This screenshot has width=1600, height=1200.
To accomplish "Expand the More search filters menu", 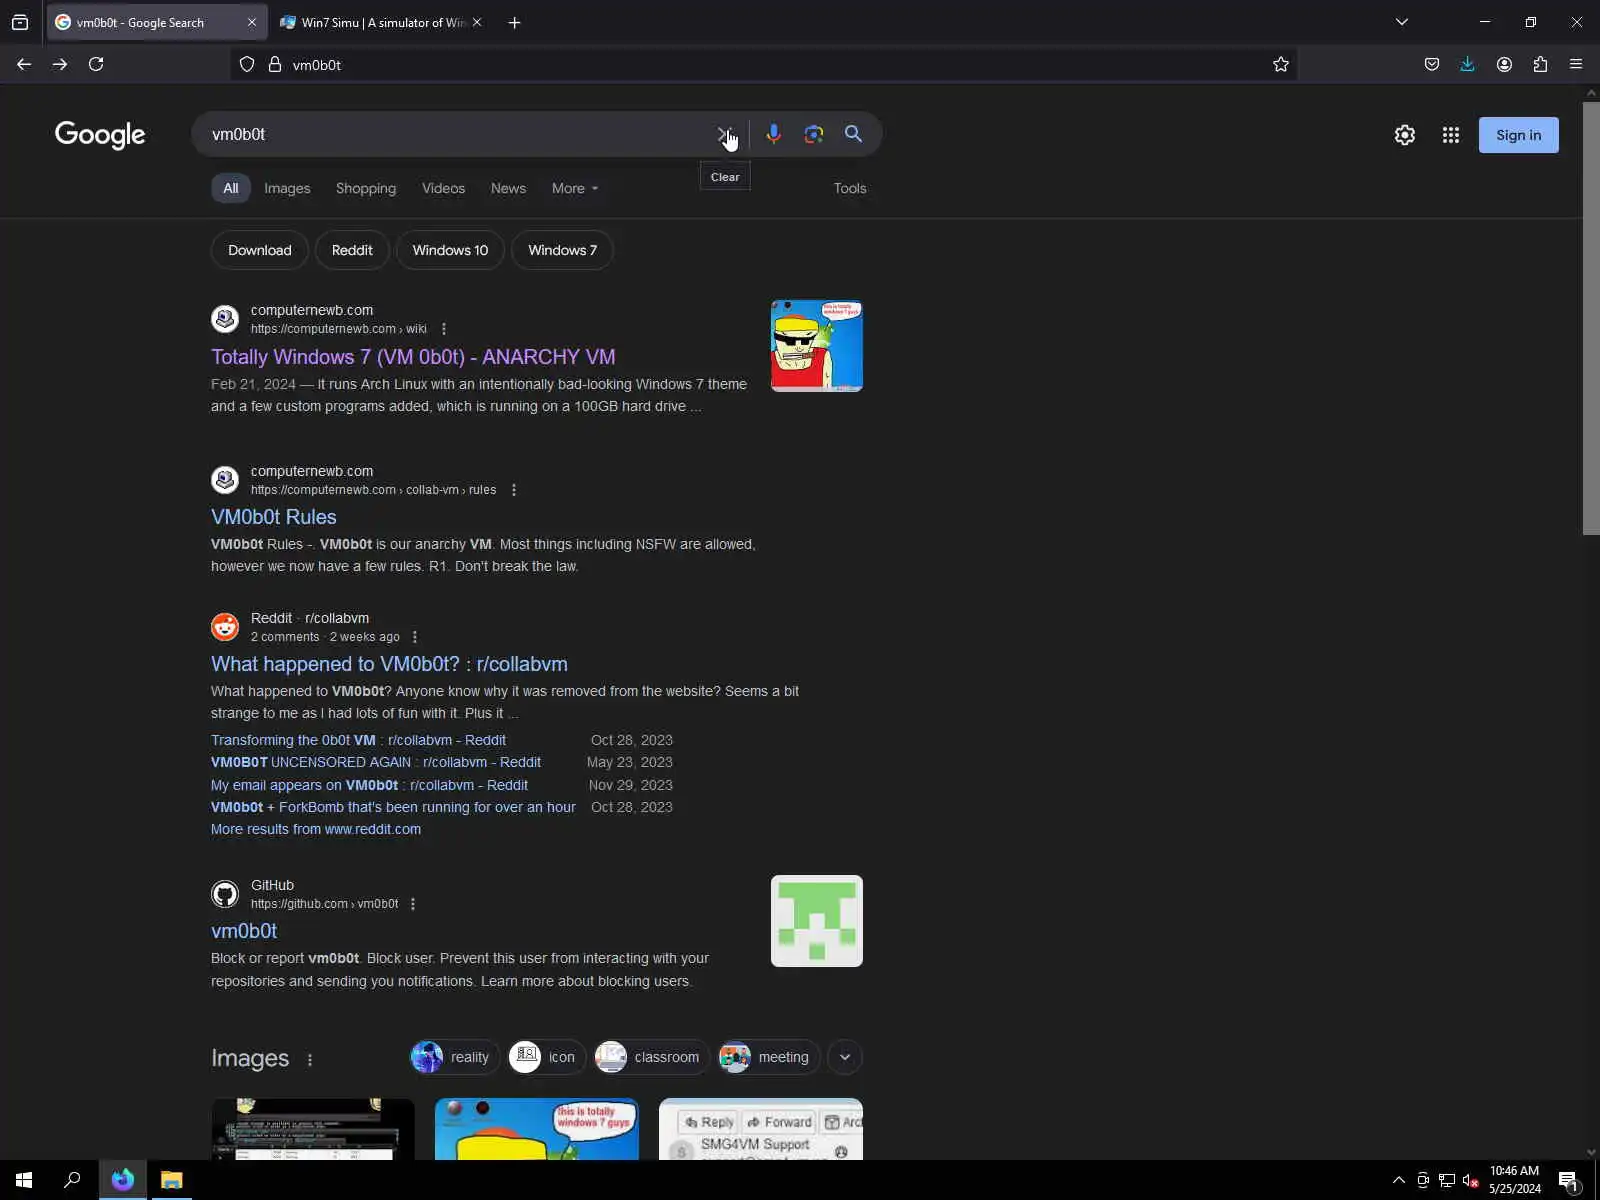I will click(575, 188).
